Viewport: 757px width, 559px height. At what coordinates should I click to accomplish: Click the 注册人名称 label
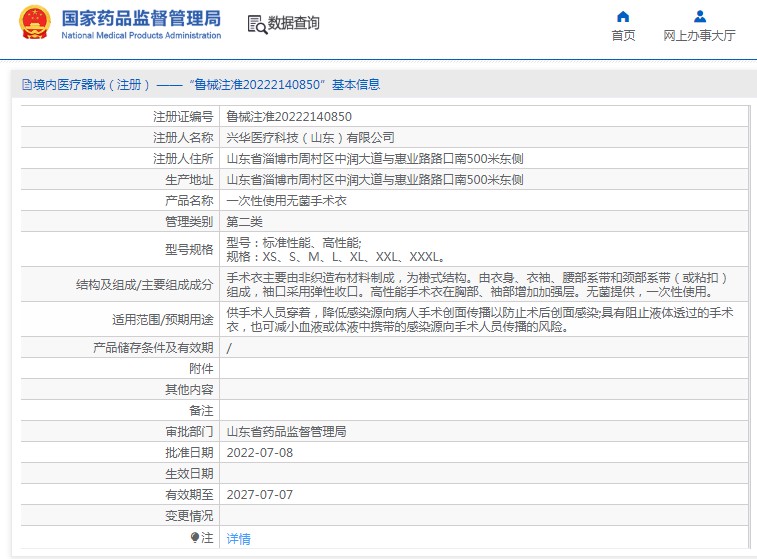click(x=183, y=138)
